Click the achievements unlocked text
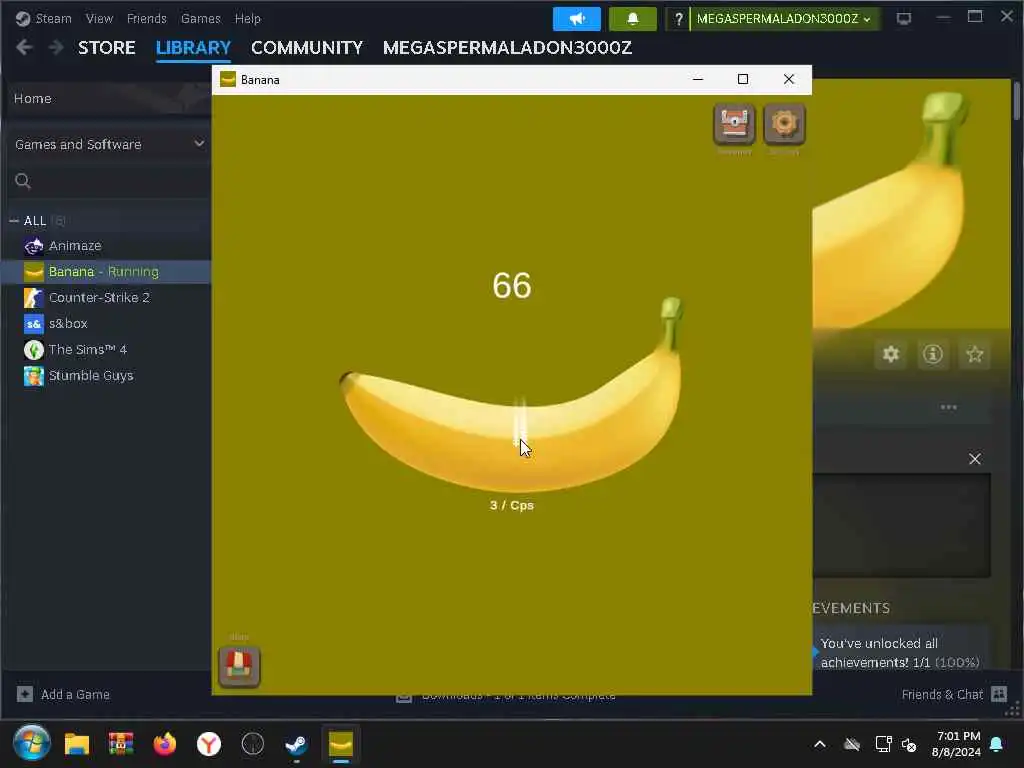The image size is (1024, 768). pyautogui.click(x=900, y=652)
